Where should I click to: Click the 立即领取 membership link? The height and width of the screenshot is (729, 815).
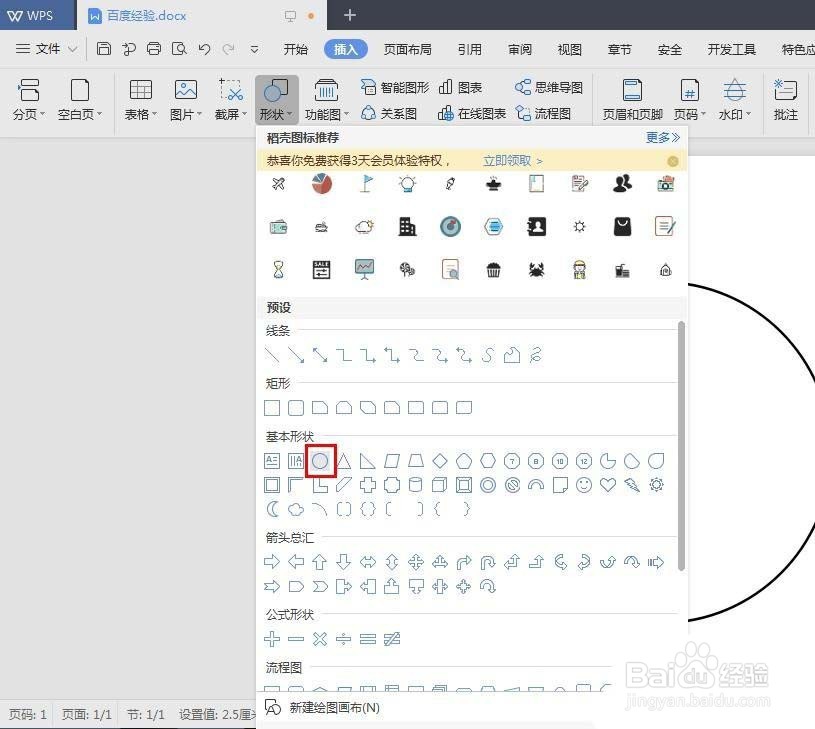tap(506, 159)
